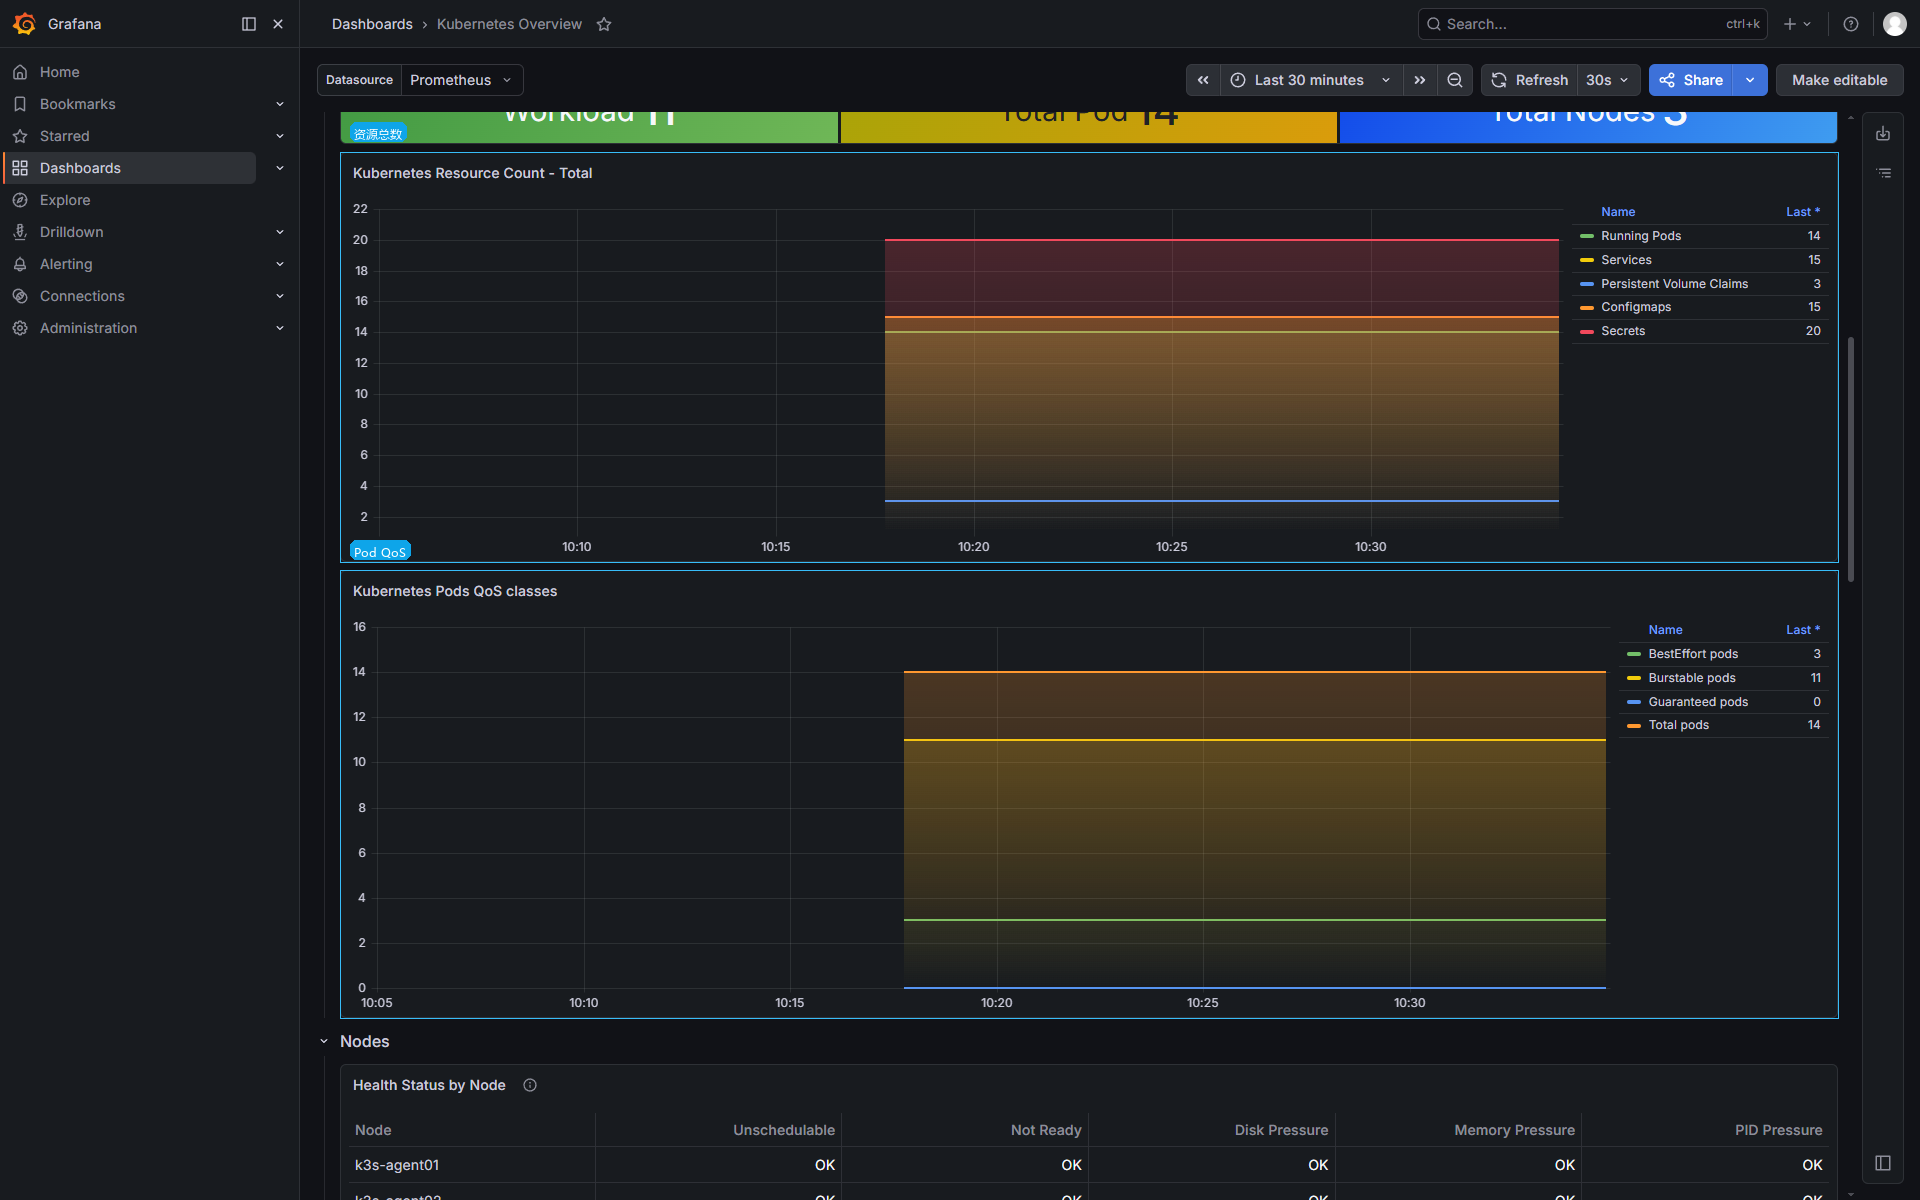This screenshot has height=1200, width=1920.
Task: Click the Refresh dashboard button
Action: (x=1529, y=80)
